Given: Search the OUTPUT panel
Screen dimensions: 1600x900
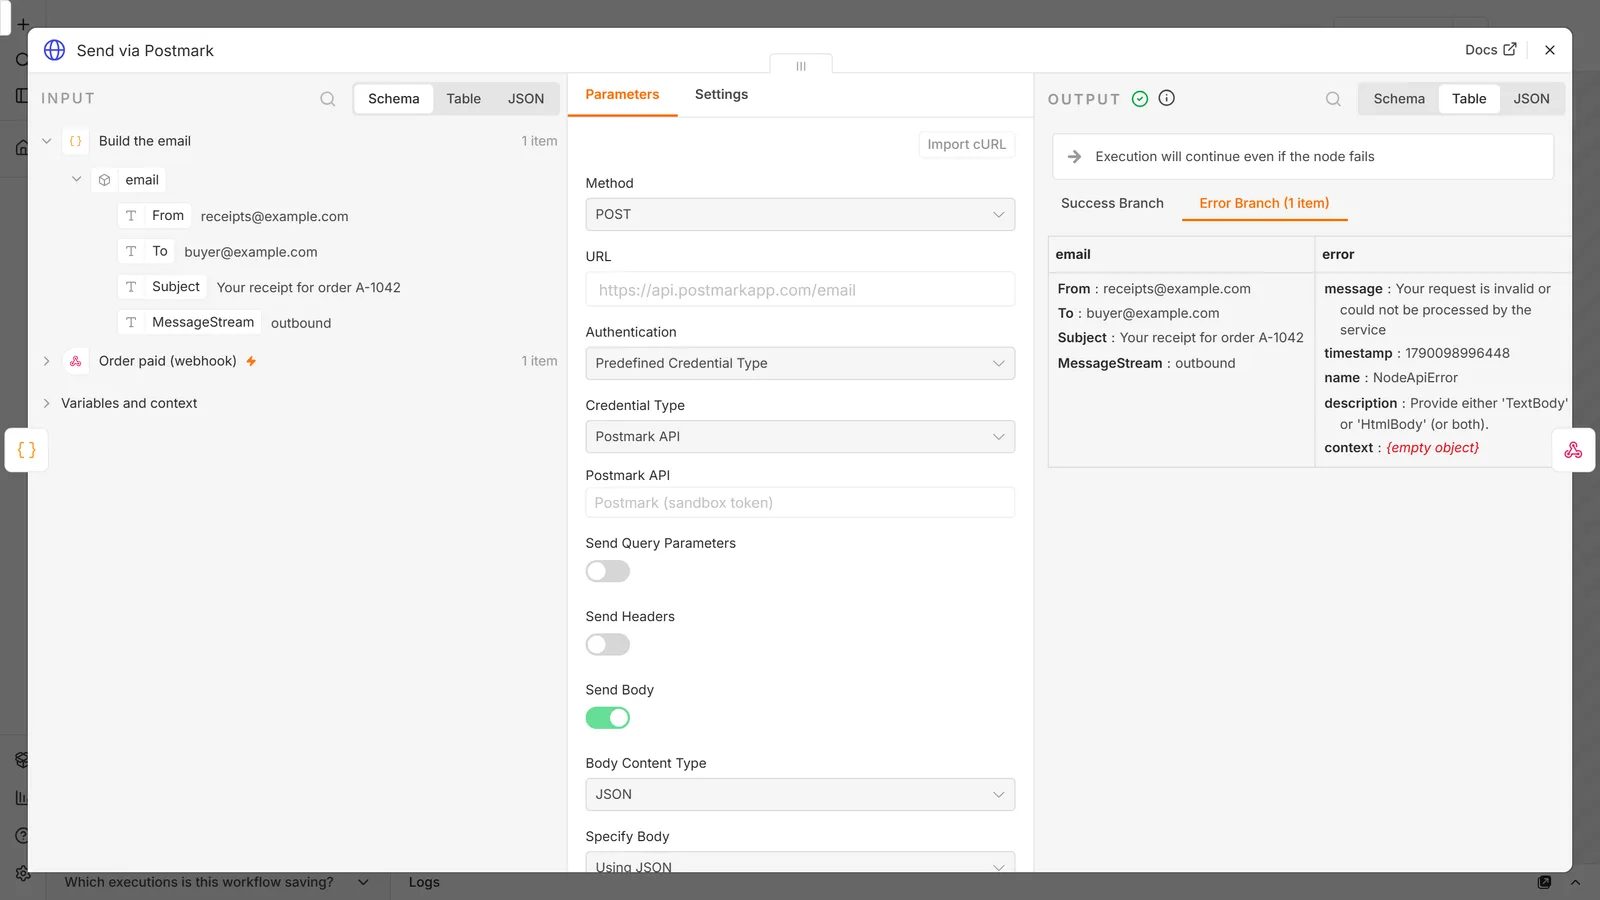Looking at the screenshot, I should tap(1333, 99).
